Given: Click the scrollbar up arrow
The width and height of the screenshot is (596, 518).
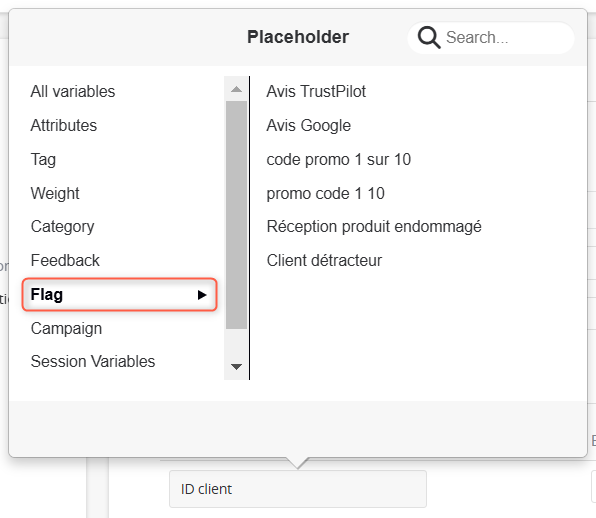Looking at the screenshot, I should point(236,89).
